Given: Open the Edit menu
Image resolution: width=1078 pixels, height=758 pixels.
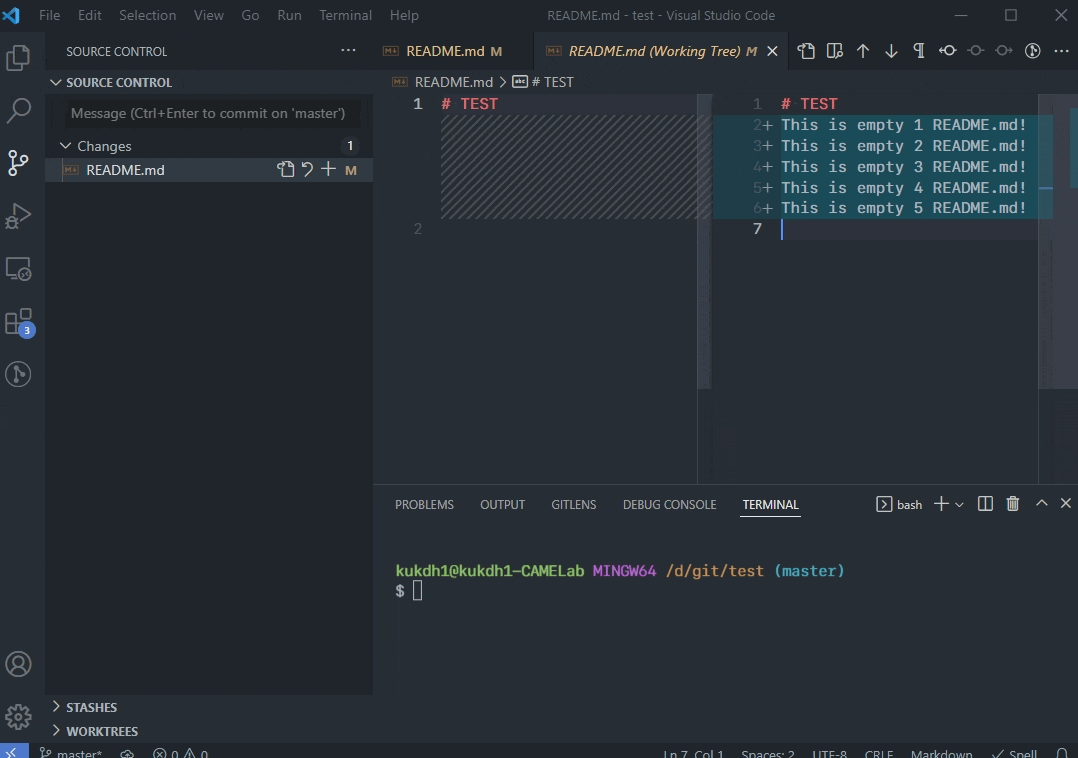Looking at the screenshot, I should pos(89,15).
